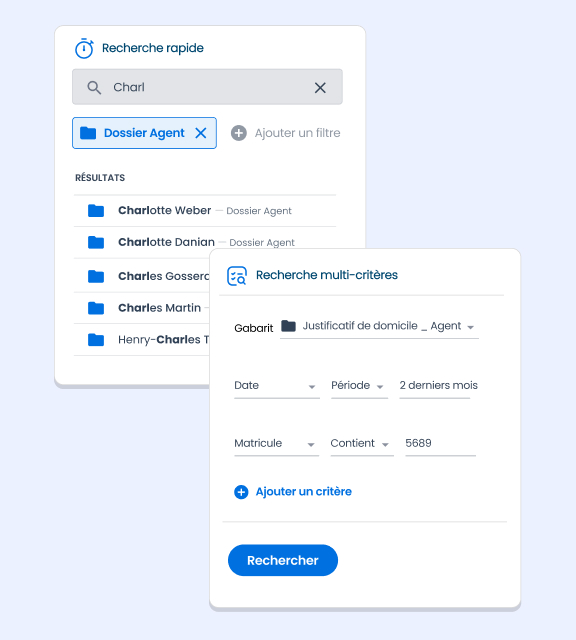Click the multi-criteria search checklist icon

click(237, 276)
